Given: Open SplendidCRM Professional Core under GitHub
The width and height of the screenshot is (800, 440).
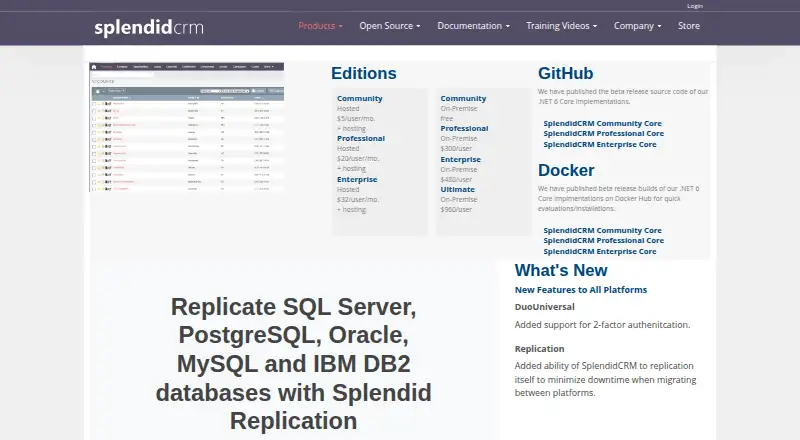Looking at the screenshot, I should [x=604, y=134].
